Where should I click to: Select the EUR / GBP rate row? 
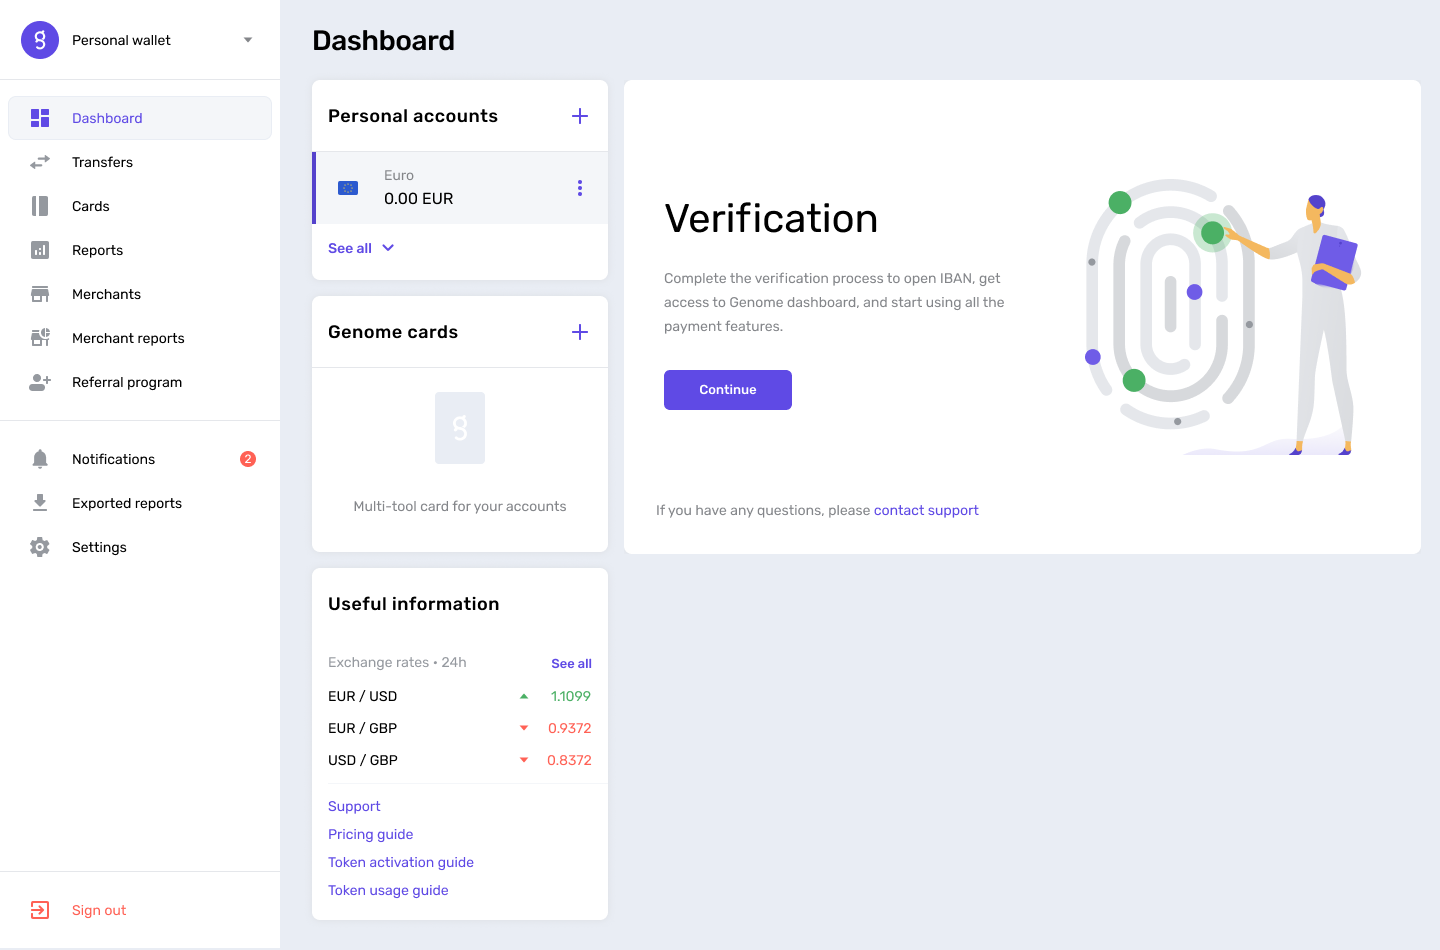[x=460, y=728]
